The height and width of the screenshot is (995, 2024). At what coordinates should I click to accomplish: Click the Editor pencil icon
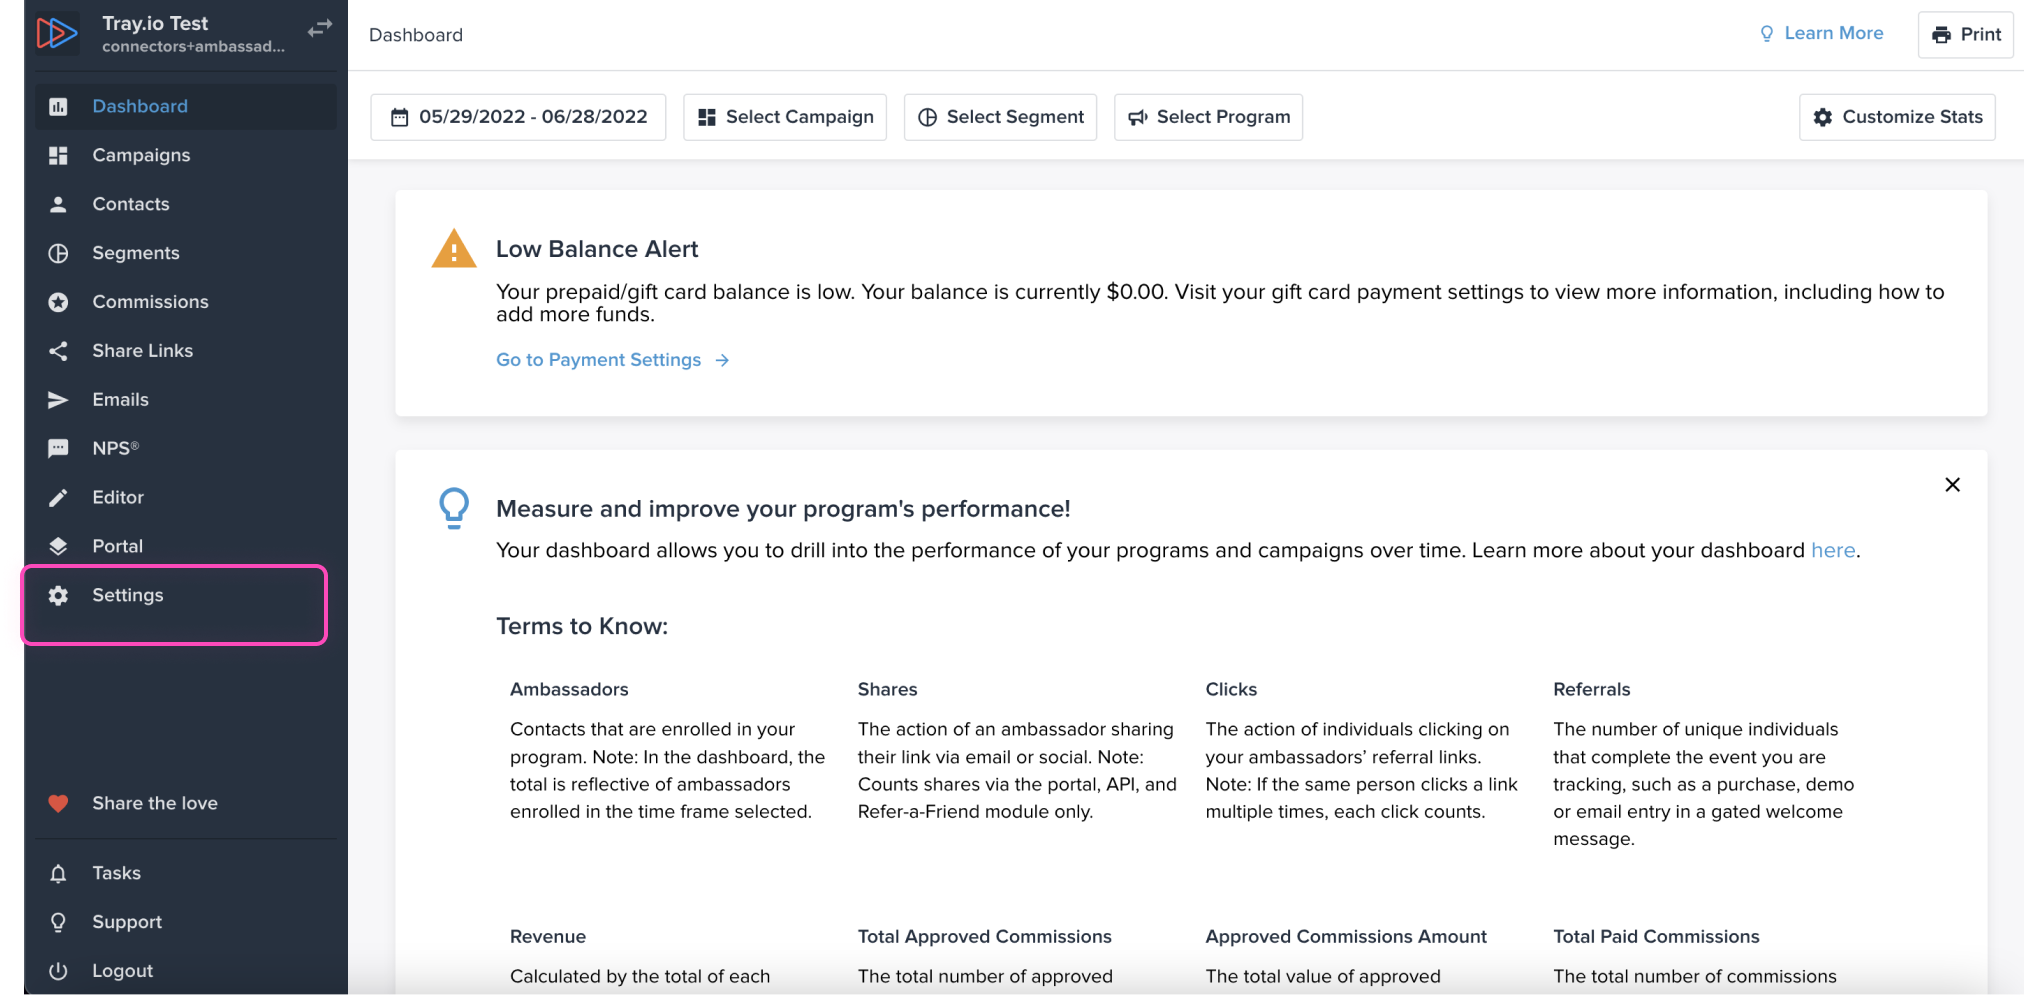click(x=59, y=498)
